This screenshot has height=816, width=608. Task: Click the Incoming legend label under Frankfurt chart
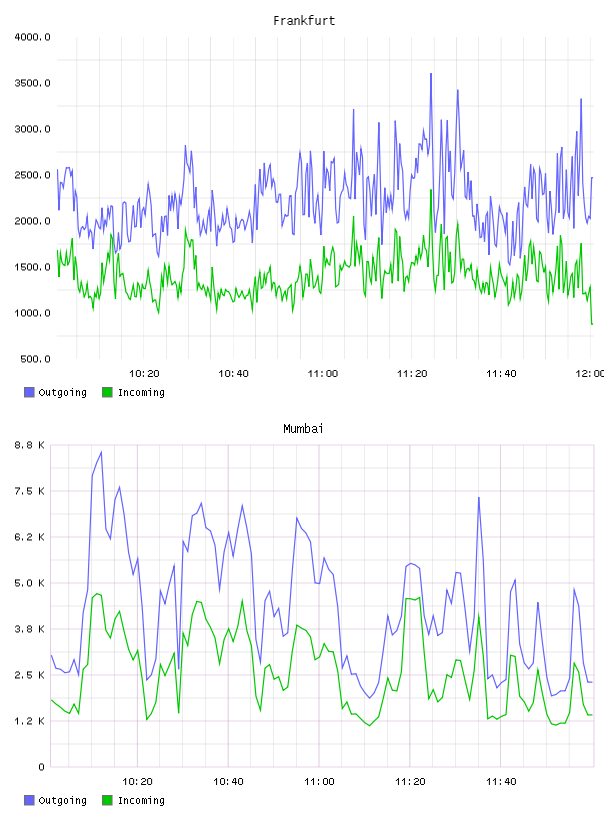click(141, 393)
